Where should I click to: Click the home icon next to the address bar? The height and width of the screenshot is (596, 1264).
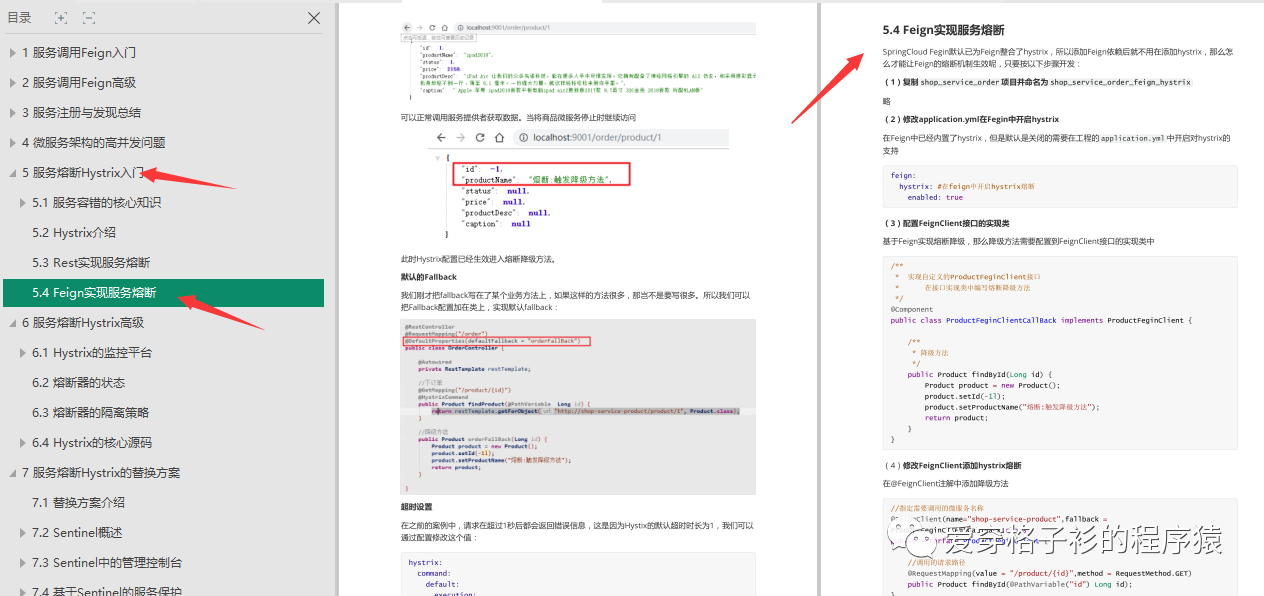point(498,137)
